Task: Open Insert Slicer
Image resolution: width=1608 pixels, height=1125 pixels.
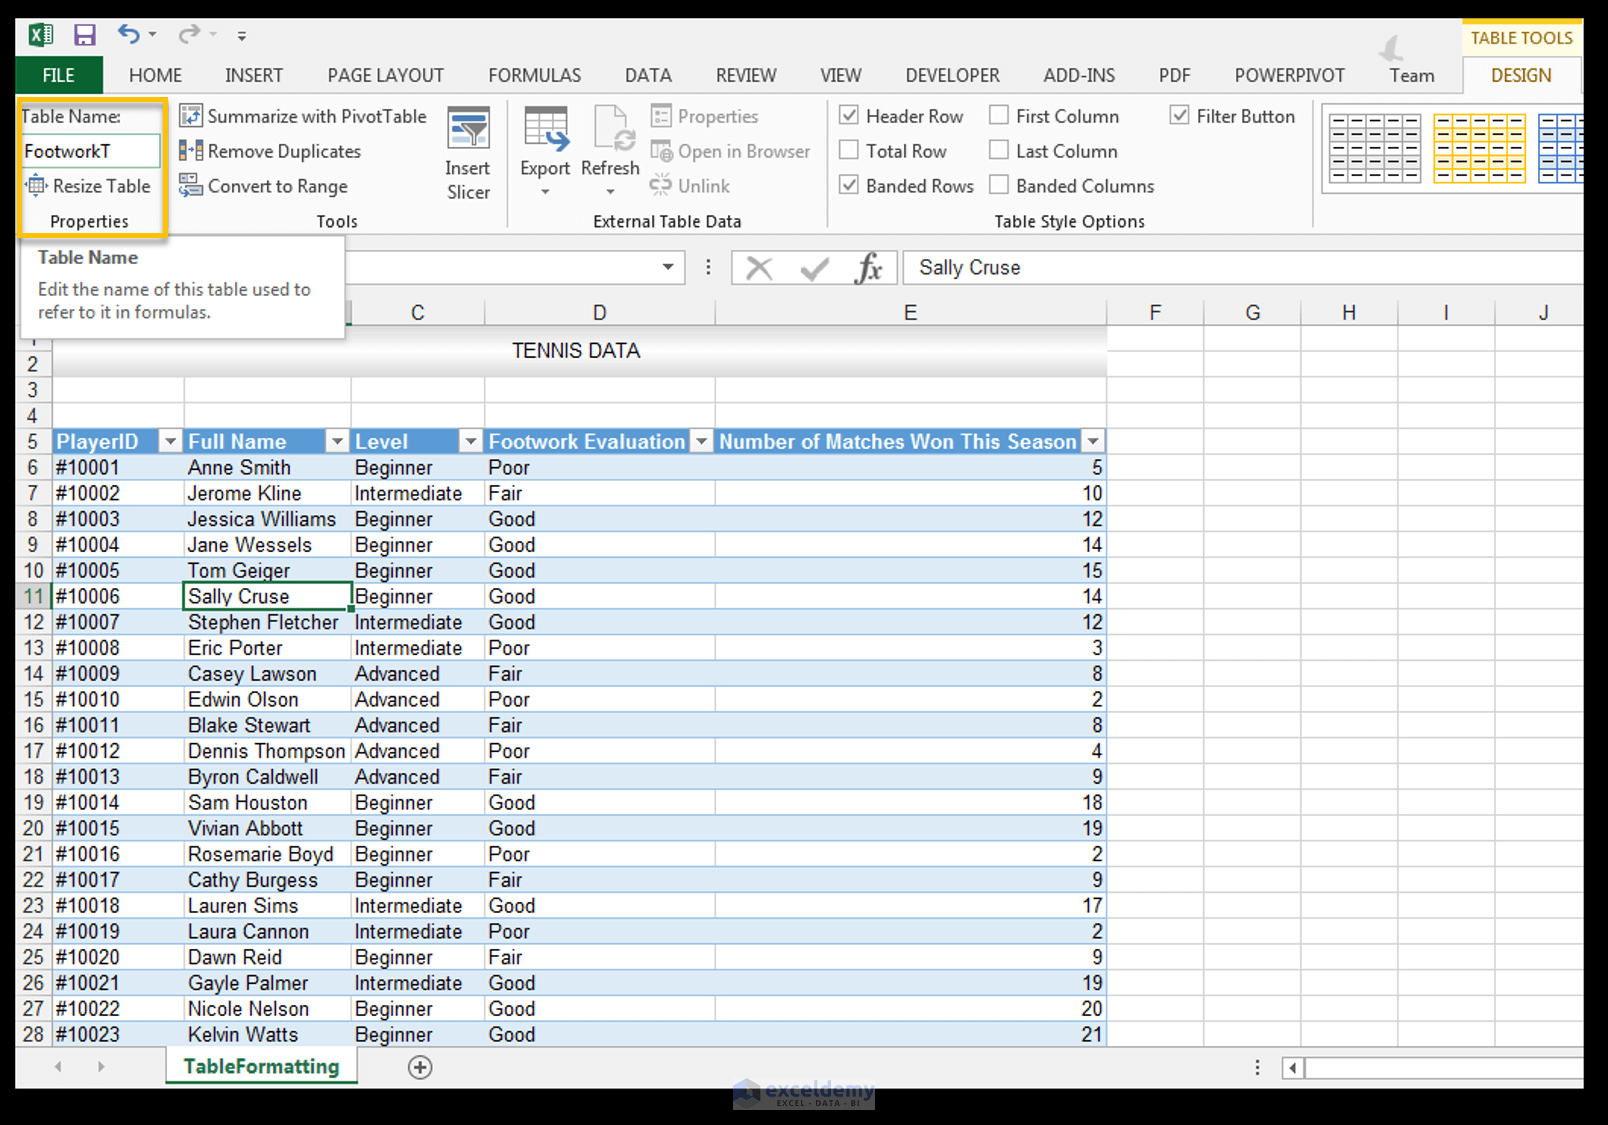Action: point(468,152)
